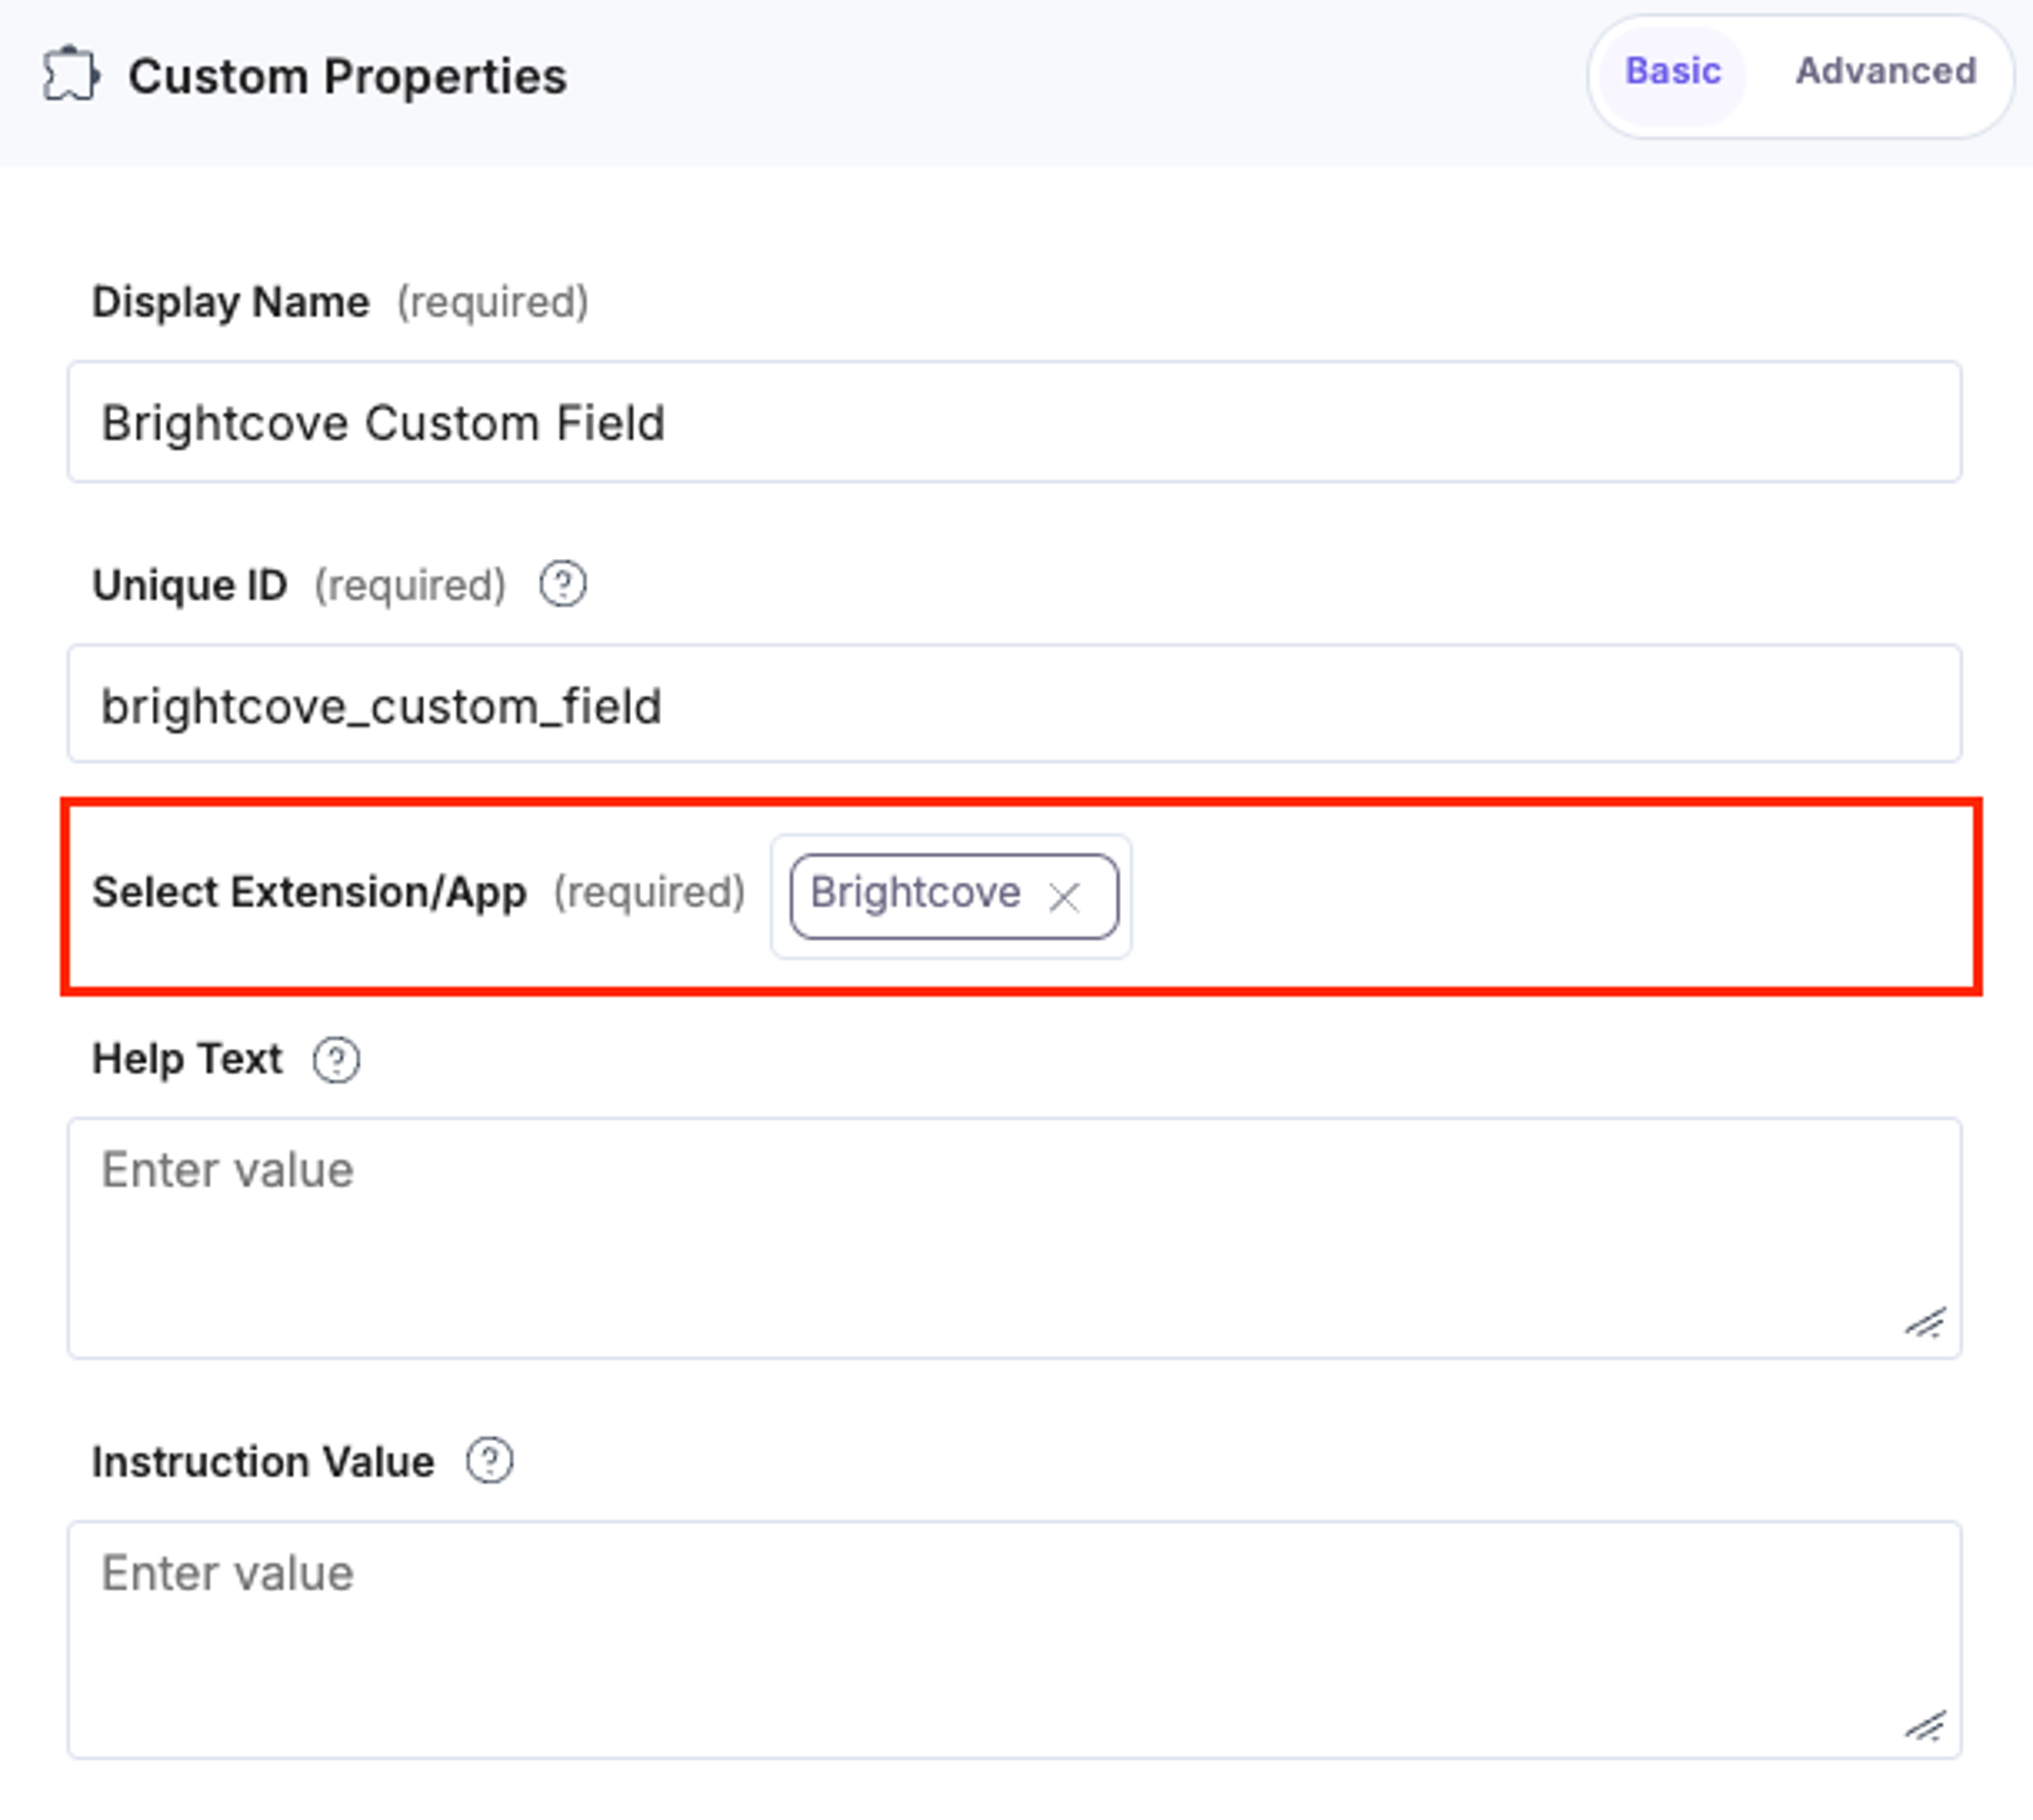The image size is (2033, 1820).
Task: Click the Instruction Value label text
Action: pos(263,1462)
